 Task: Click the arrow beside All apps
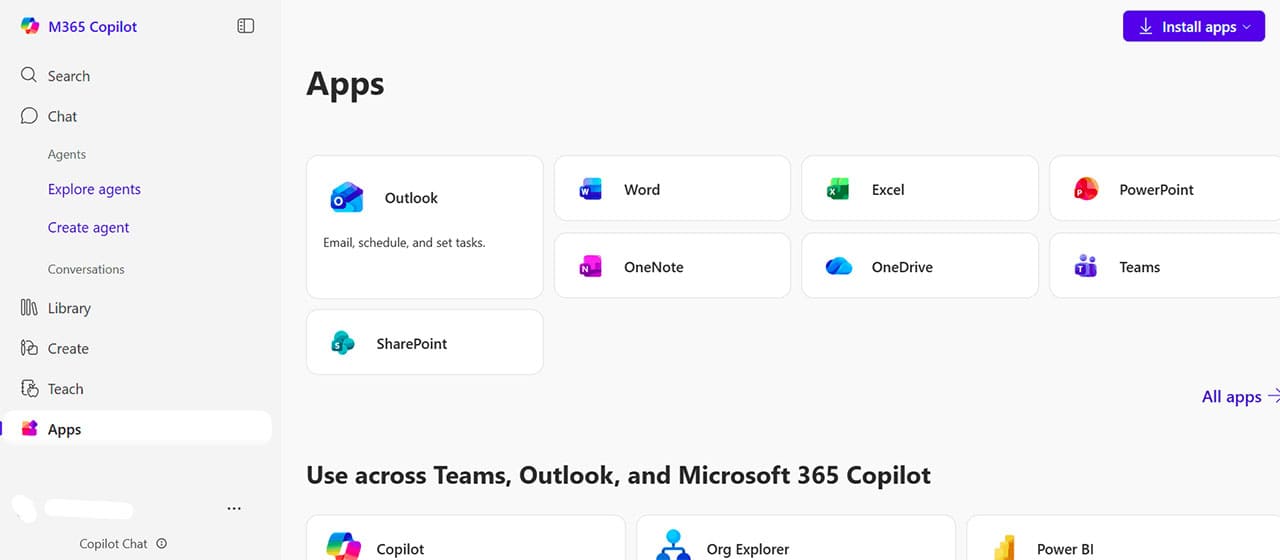click(1273, 396)
